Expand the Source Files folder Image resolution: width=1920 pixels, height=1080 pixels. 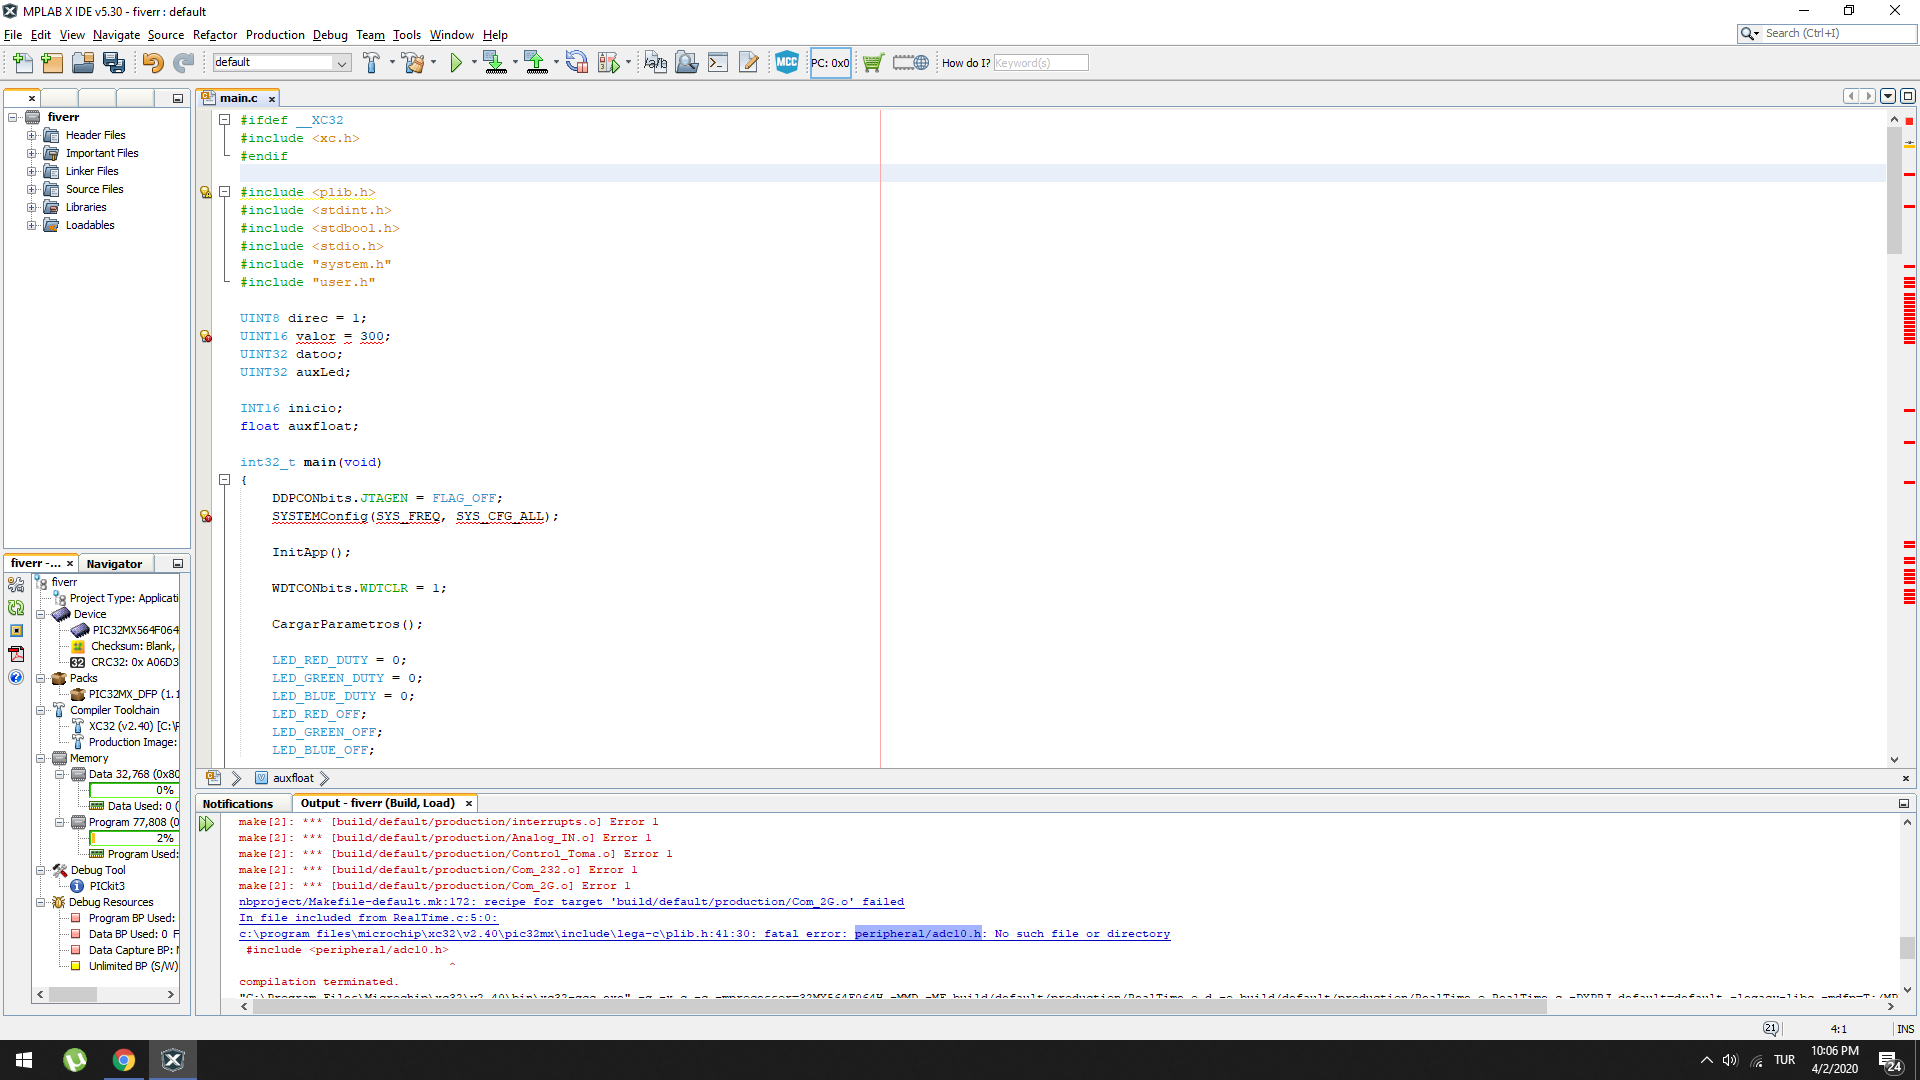(31, 189)
